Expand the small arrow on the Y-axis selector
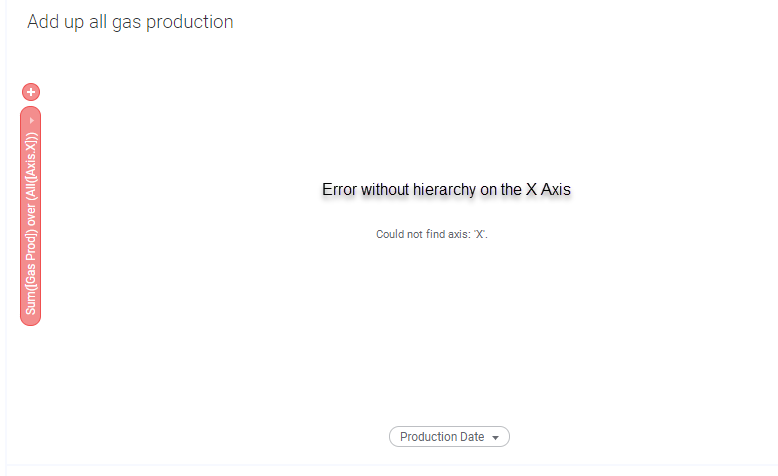Screen dimensions: 778x476 coord(31,121)
